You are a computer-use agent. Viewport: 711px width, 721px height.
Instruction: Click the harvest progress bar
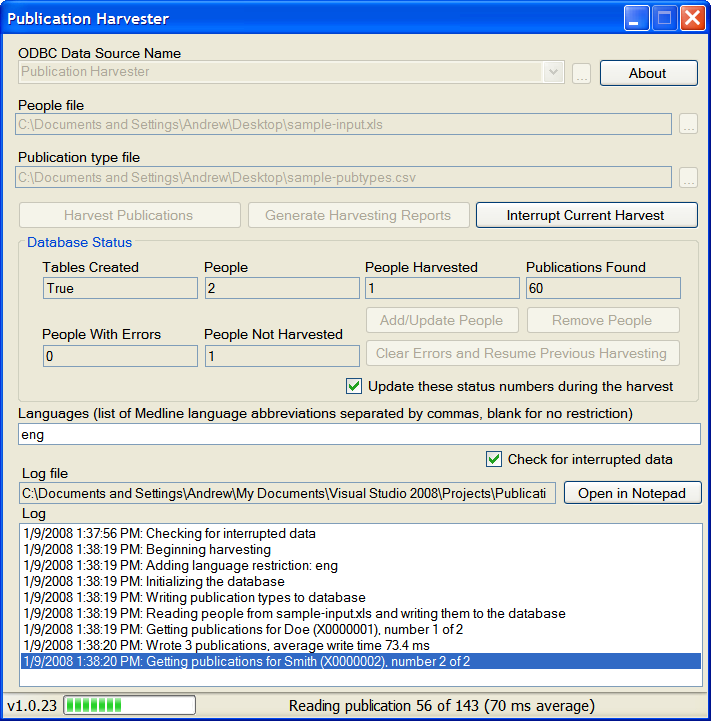pyautogui.click(x=130, y=705)
